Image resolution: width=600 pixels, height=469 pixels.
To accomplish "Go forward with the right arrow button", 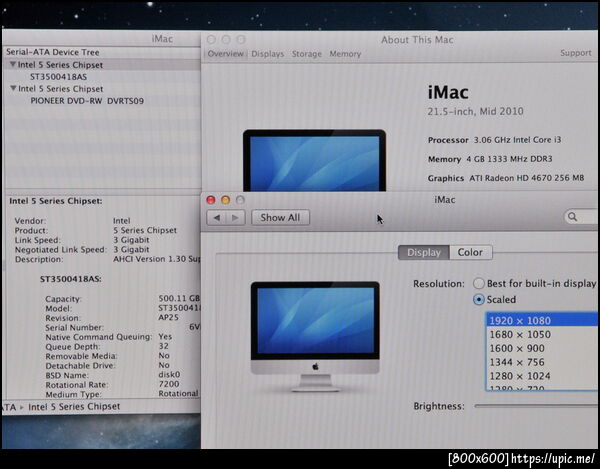I will pos(235,218).
